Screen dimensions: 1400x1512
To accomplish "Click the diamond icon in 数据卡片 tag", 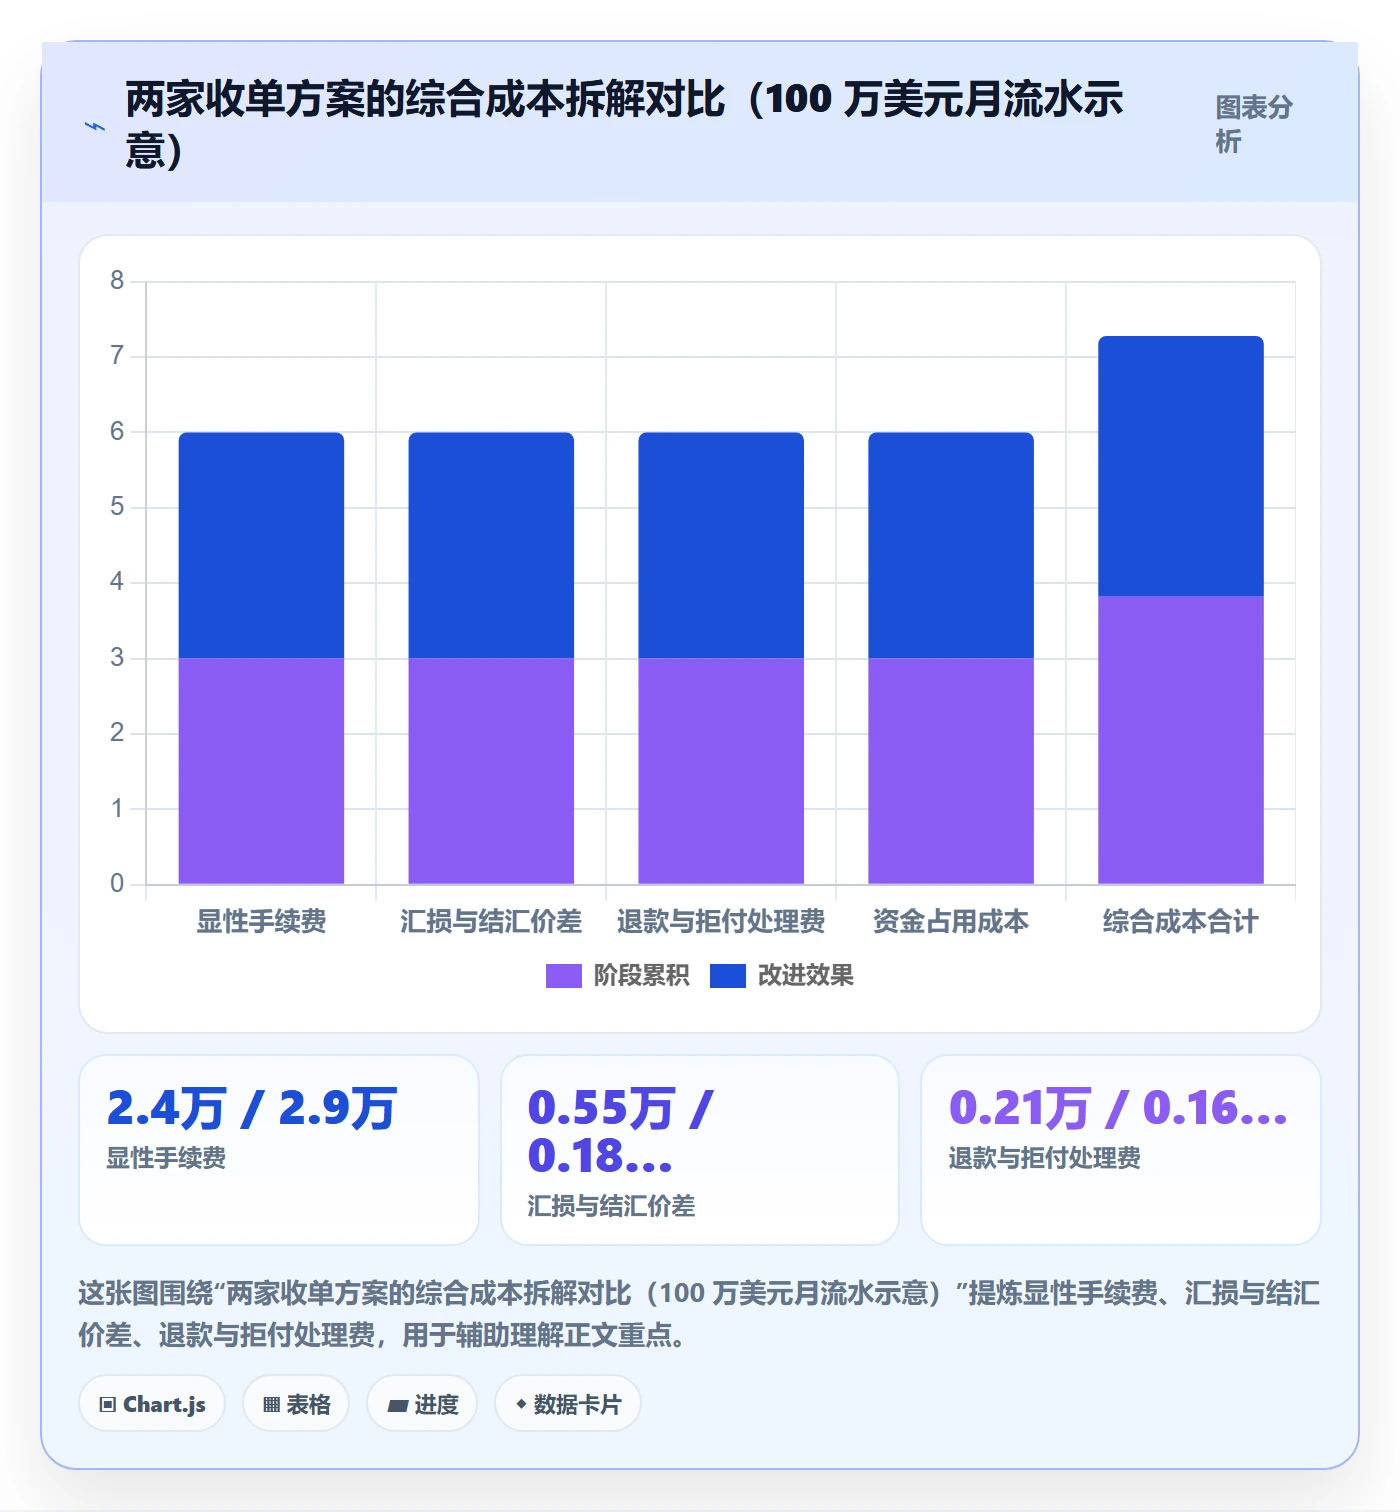I will click(521, 1404).
